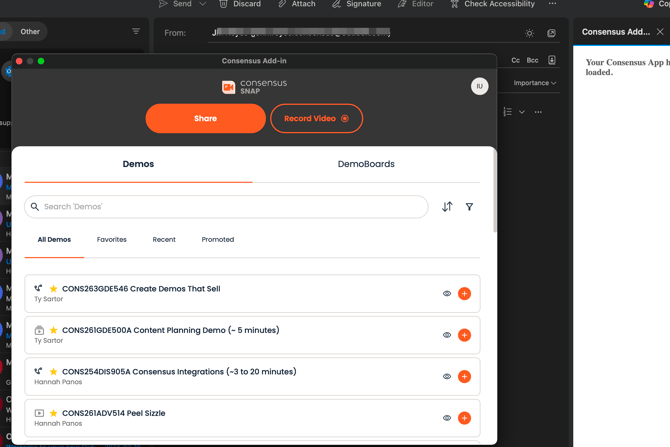The height and width of the screenshot is (447, 670).
Task: Open the Send options dropdown arrow
Action: 203,4
